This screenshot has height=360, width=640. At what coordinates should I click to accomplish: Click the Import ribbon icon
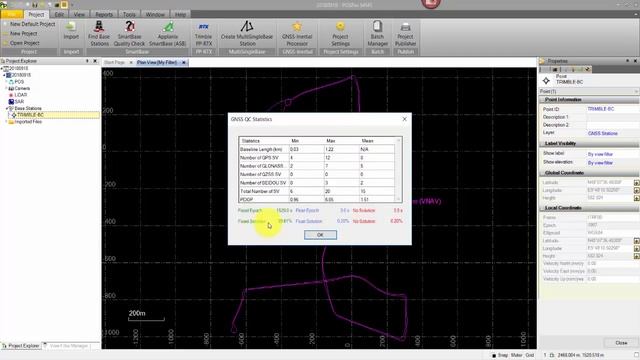click(x=71, y=31)
